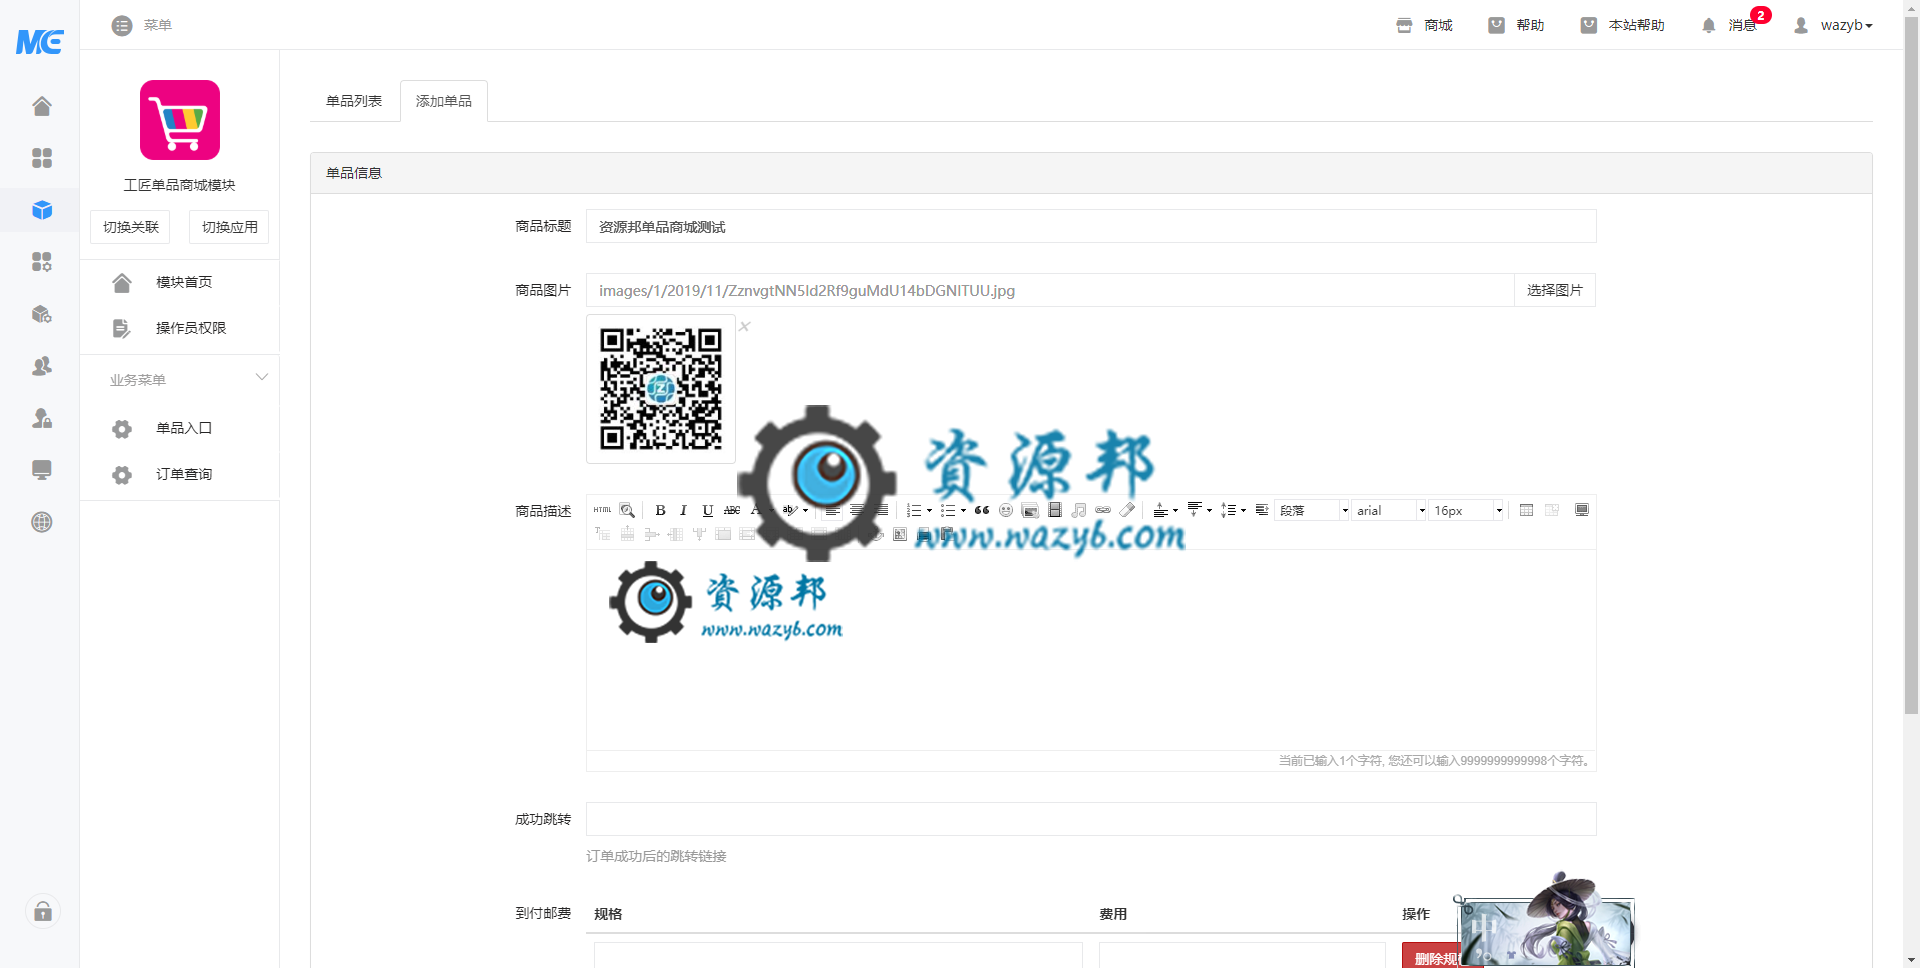Focus the 成功跳转 link input field
The image size is (1920, 968).
click(x=1091, y=819)
